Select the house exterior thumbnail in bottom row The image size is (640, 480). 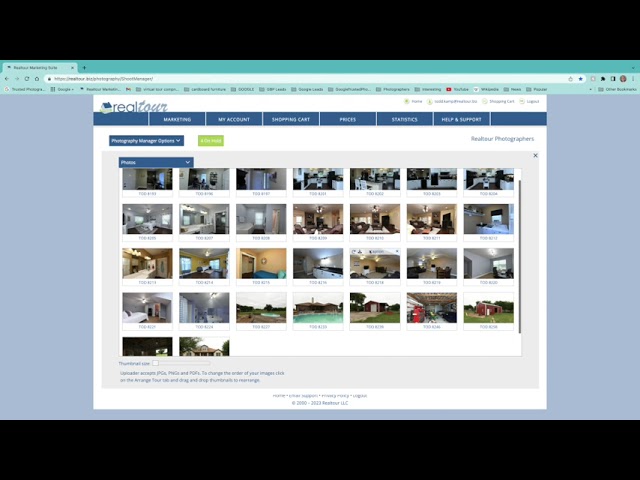[204, 347]
